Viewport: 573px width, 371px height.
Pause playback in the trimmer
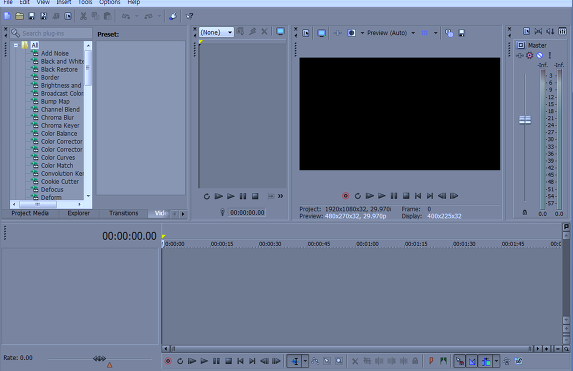tap(243, 196)
